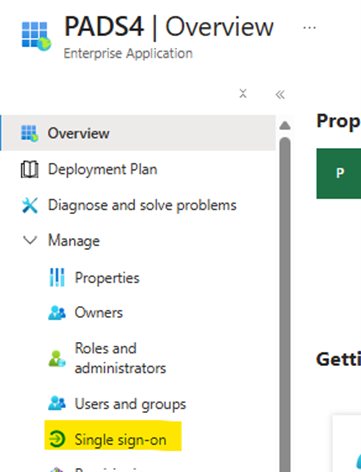
Task: Select the Overview menu item
Action: pyautogui.click(x=138, y=133)
